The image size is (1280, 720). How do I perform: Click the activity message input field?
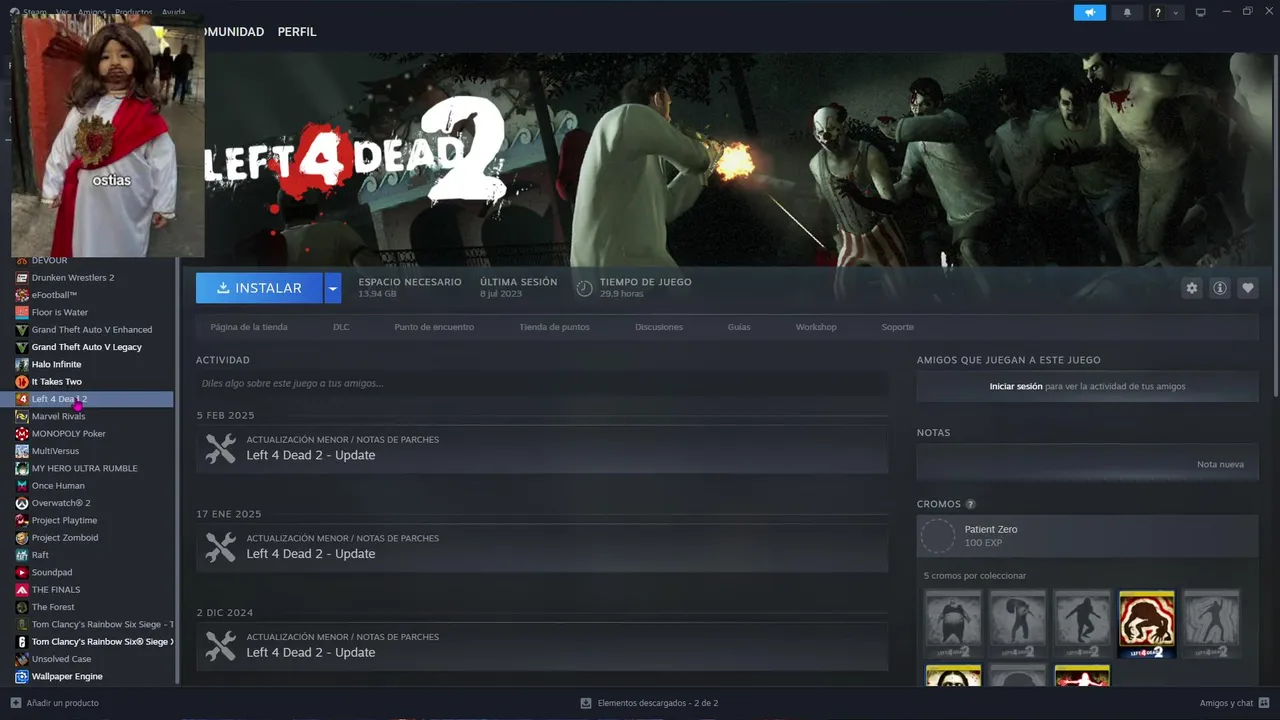click(x=542, y=383)
